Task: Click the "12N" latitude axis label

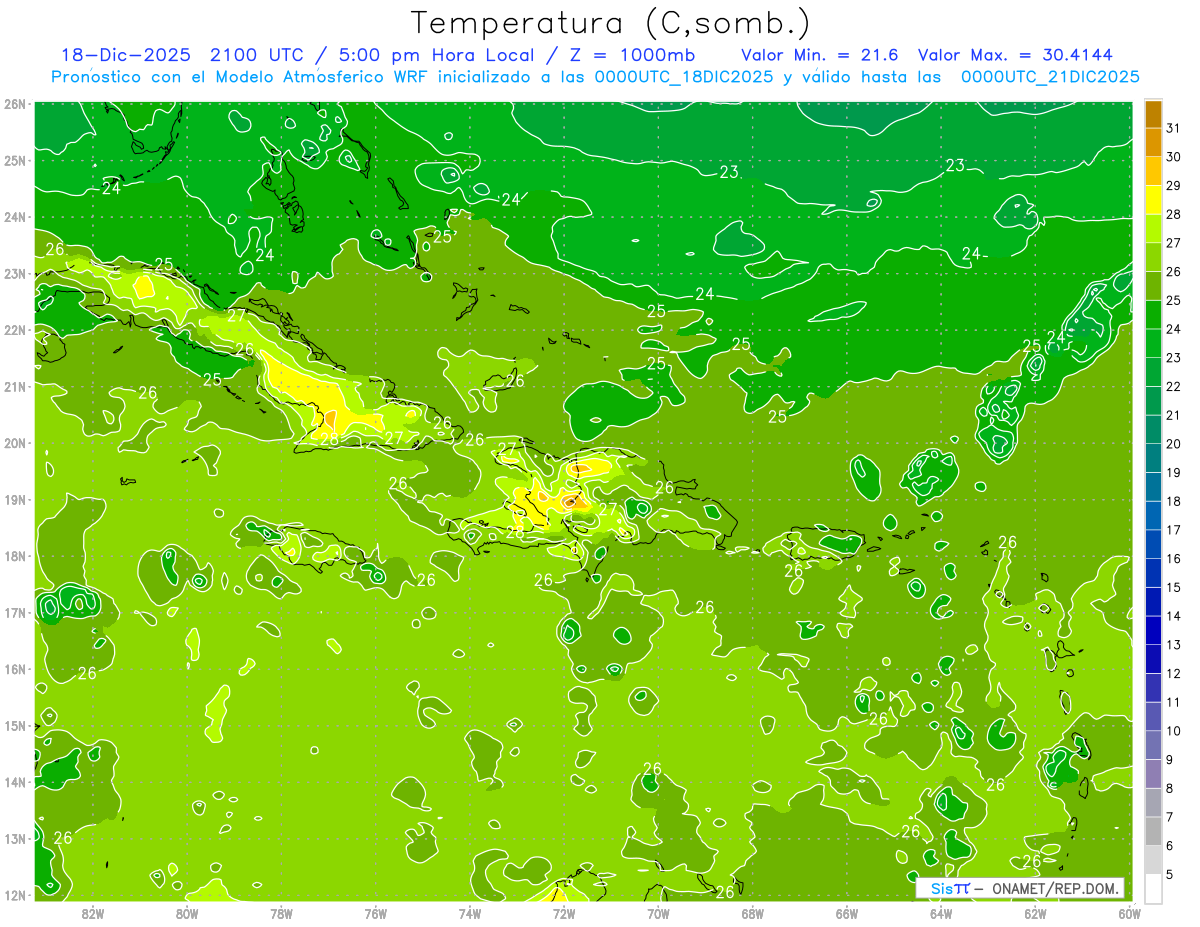Action: 15,895
